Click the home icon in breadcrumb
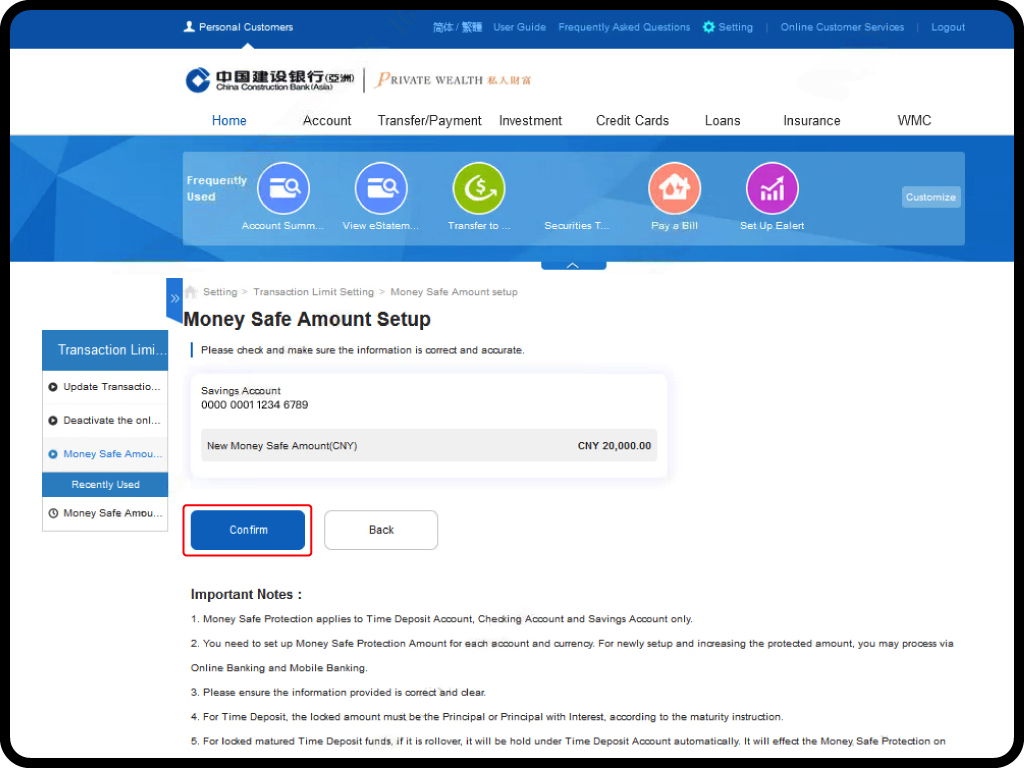Viewport: 1024px width, 768px height. 190,292
